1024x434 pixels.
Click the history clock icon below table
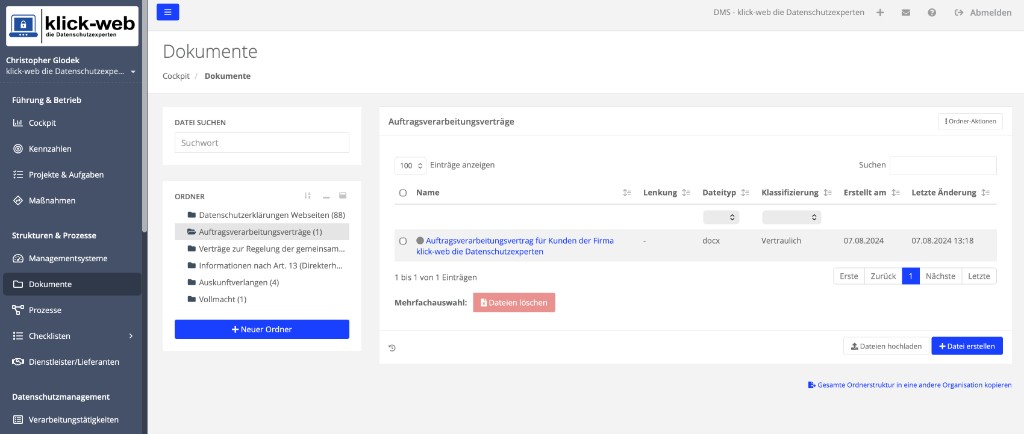point(392,348)
